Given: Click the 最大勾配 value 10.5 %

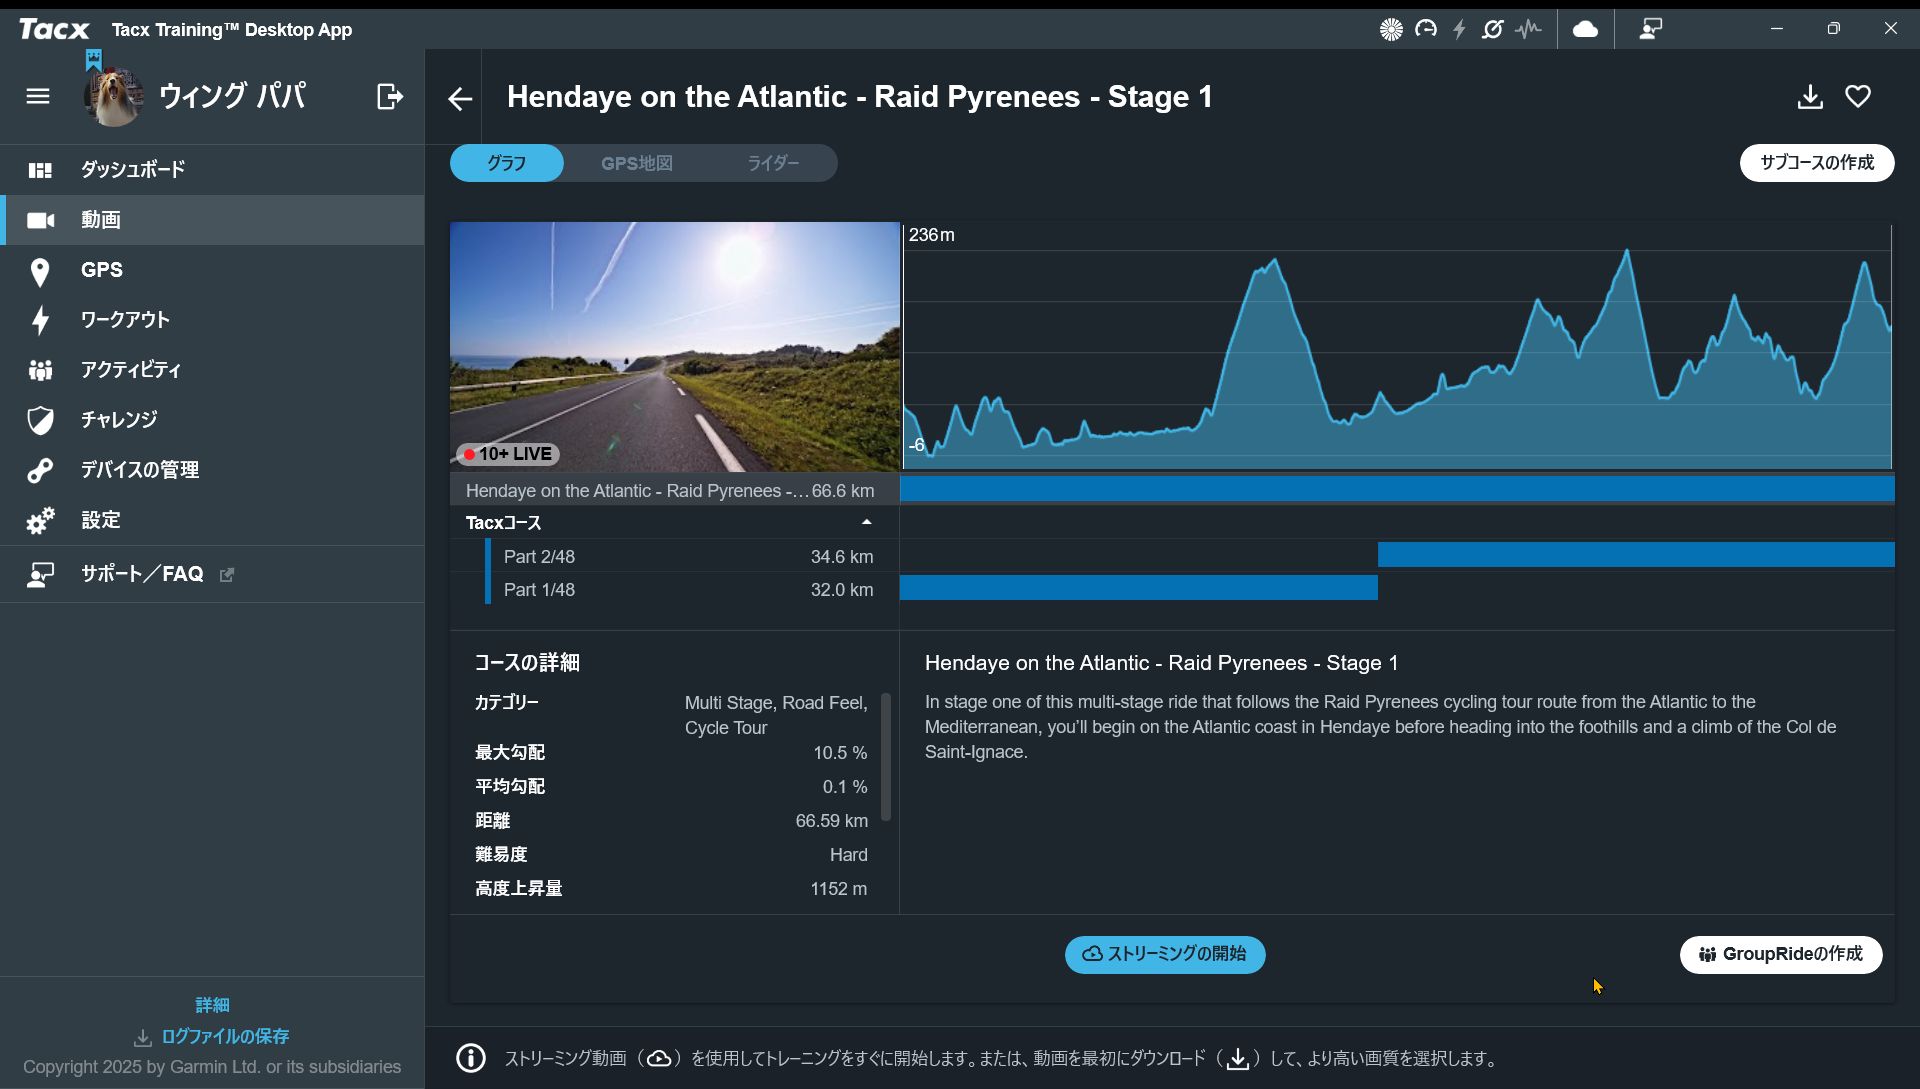Looking at the screenshot, I should (x=840, y=753).
